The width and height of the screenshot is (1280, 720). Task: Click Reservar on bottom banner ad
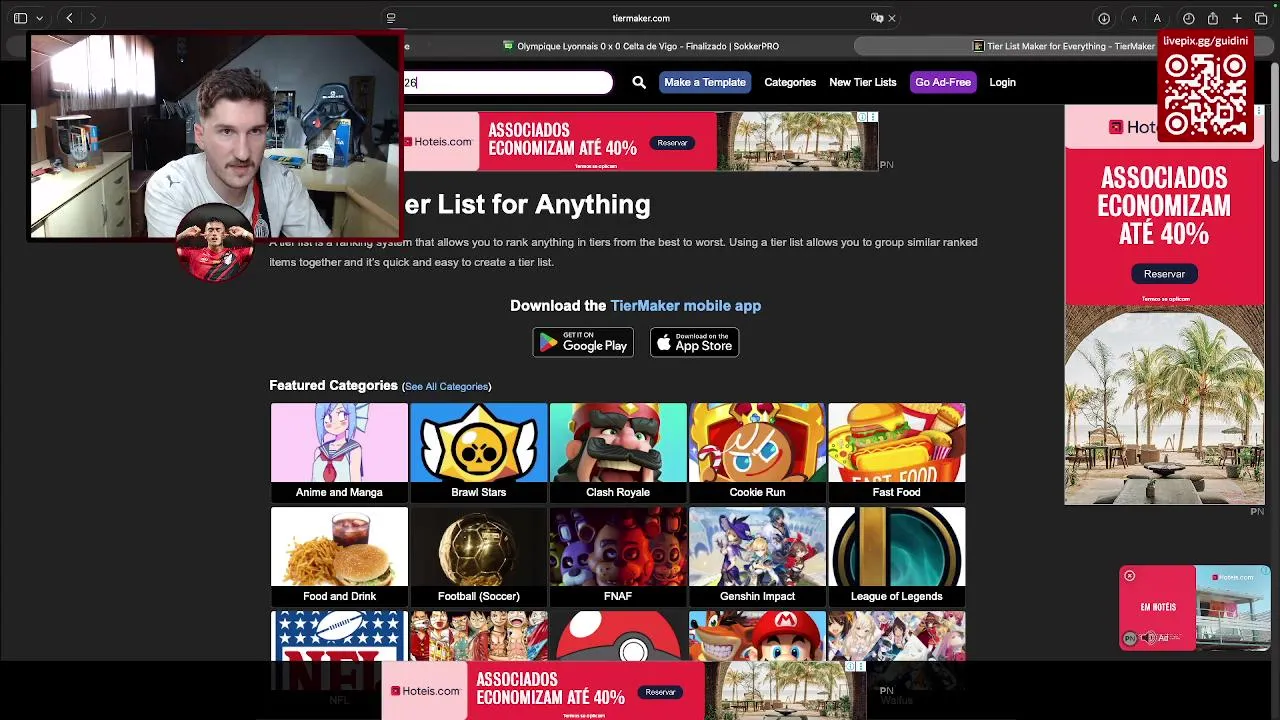(x=660, y=692)
